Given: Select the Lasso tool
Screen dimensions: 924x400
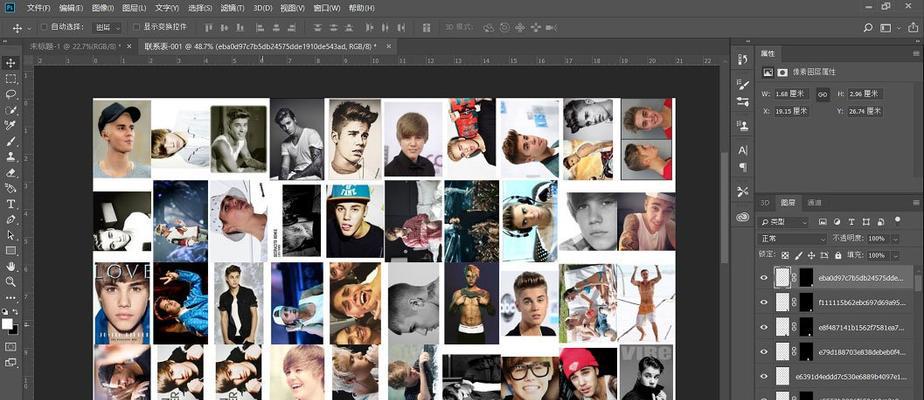Looking at the screenshot, I should pos(11,94).
